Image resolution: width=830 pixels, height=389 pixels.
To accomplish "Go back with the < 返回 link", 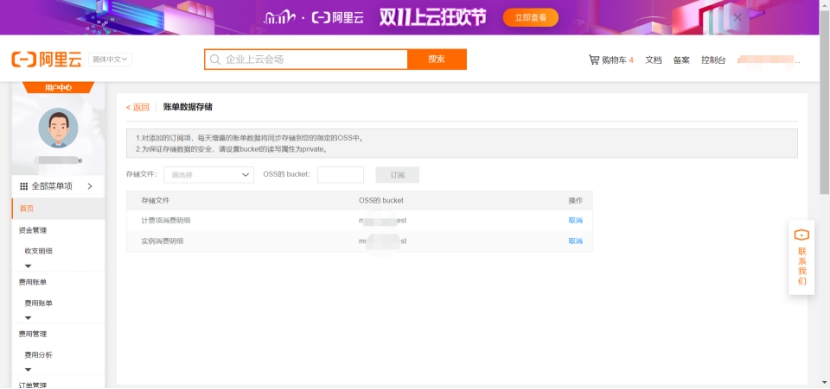I will coord(138,107).
